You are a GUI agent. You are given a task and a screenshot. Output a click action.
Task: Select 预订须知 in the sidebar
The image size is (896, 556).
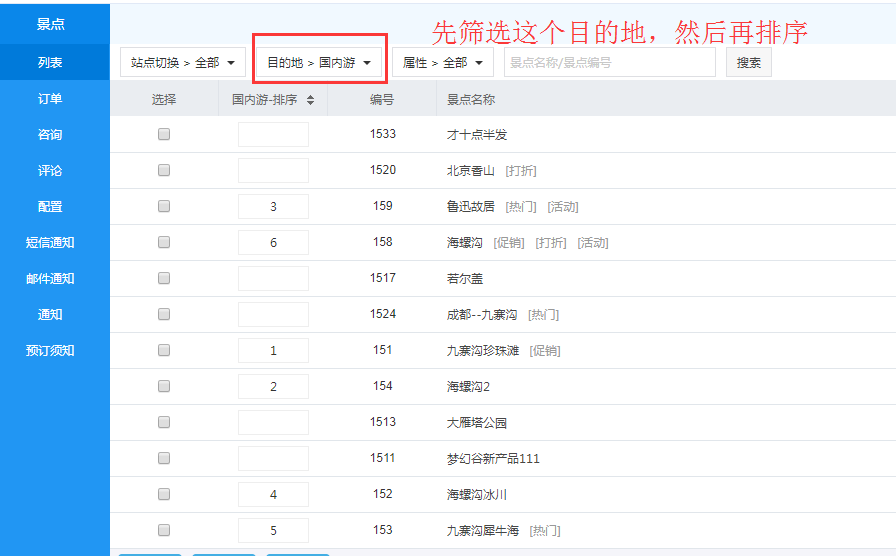50,350
